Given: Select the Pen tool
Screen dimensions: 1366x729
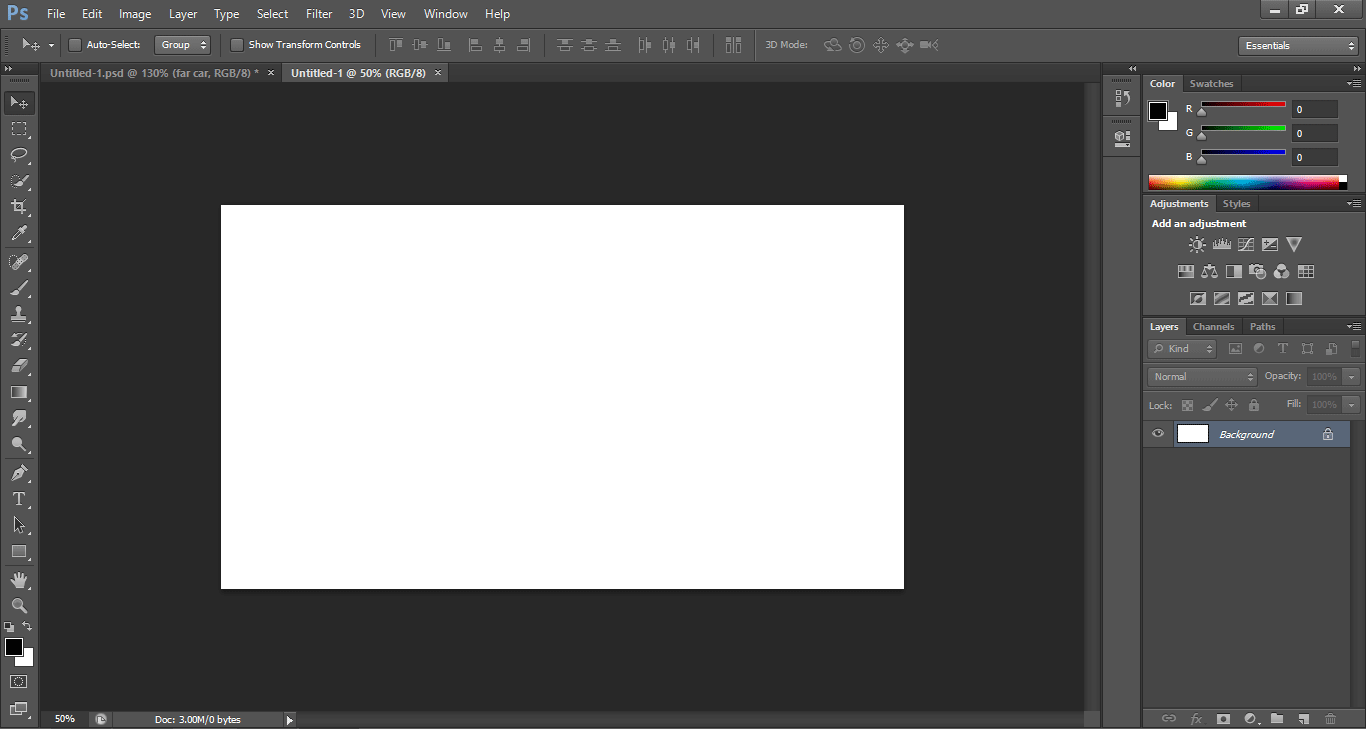Looking at the screenshot, I should coord(19,472).
